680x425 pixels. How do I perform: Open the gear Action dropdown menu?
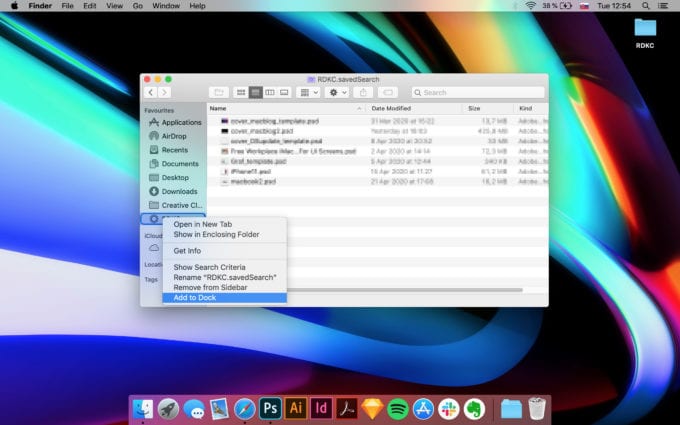(338, 92)
